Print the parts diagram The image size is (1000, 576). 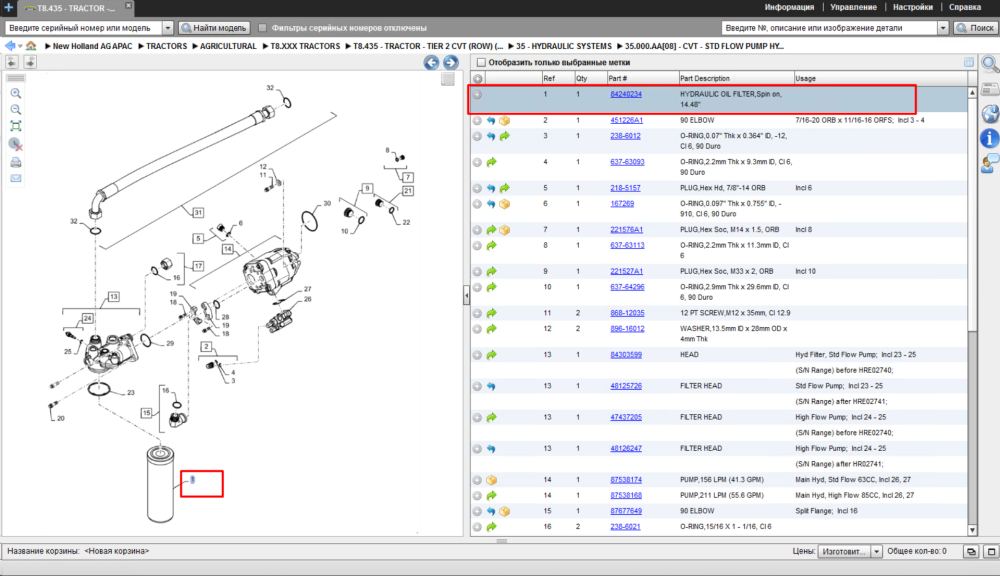[16, 163]
